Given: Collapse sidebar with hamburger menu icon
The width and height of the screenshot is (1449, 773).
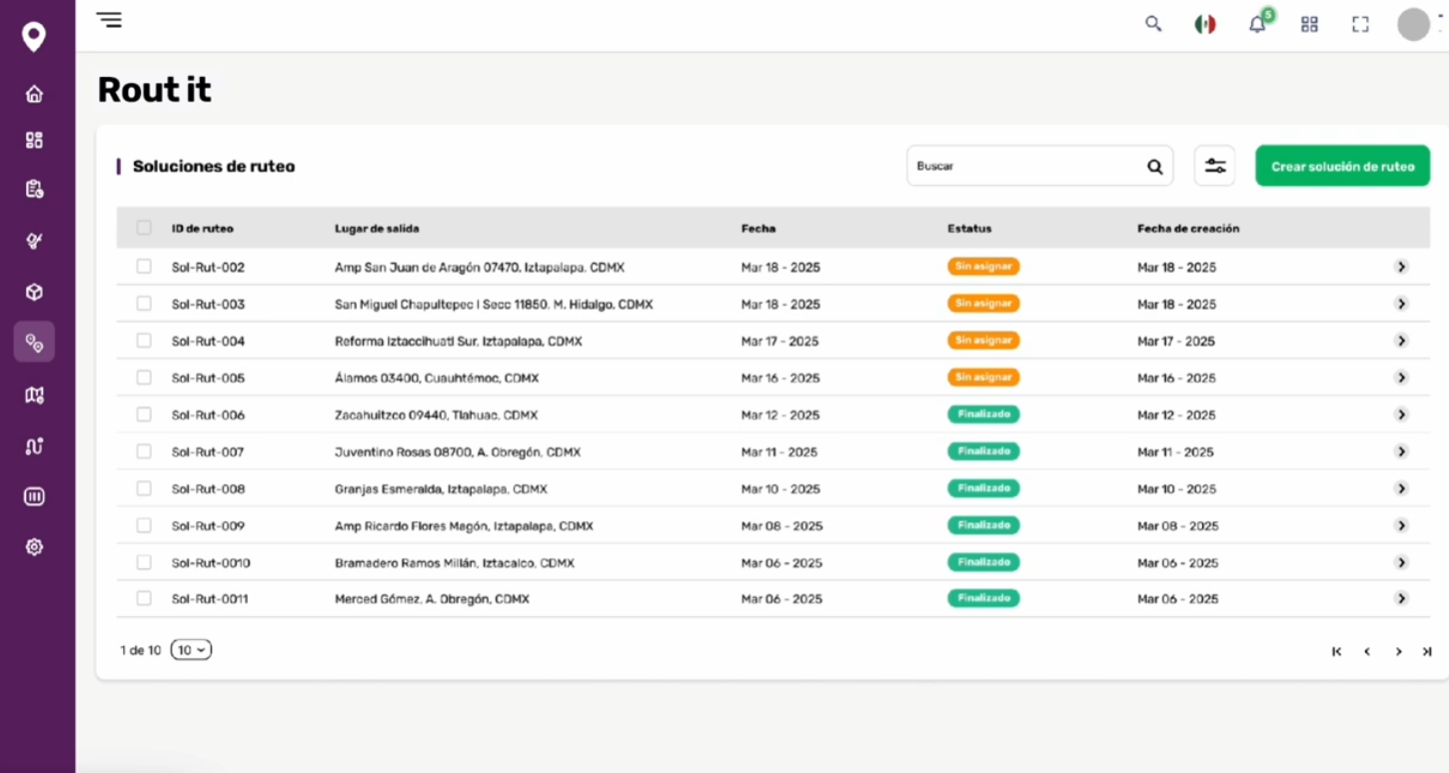Looking at the screenshot, I should (x=109, y=19).
